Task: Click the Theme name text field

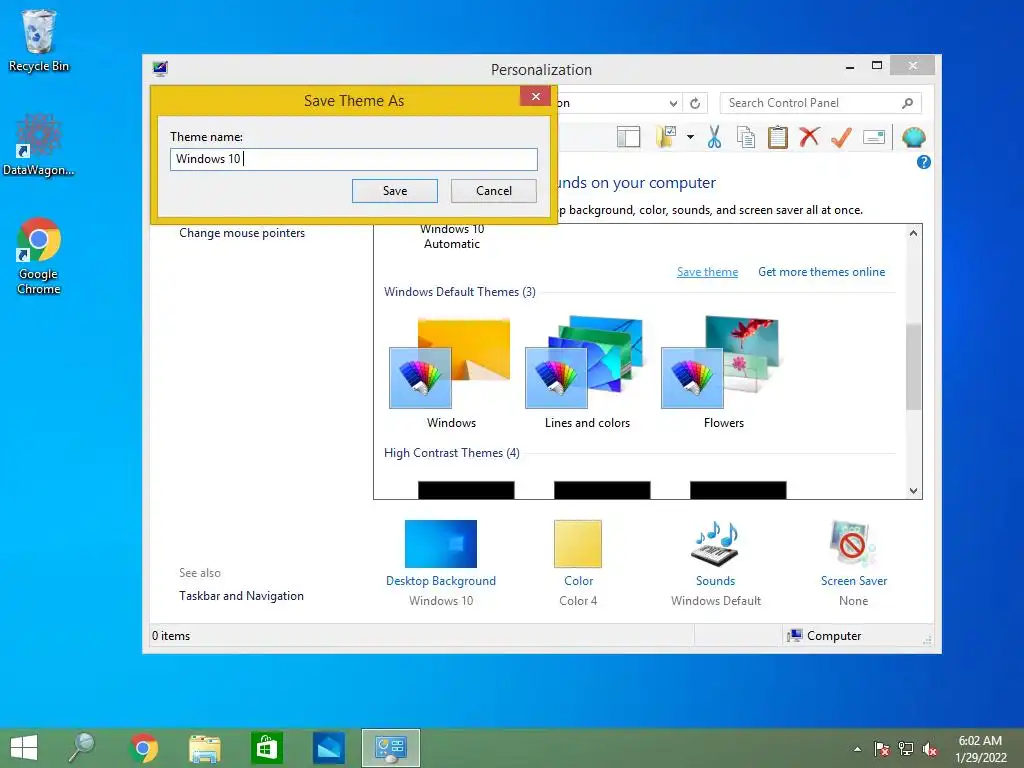Action: (354, 159)
